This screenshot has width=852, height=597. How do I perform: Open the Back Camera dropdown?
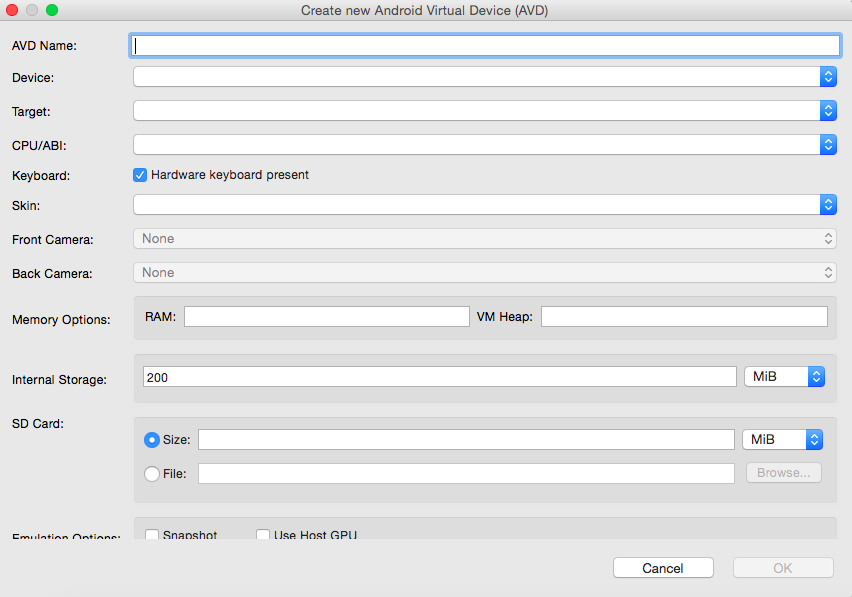(485, 272)
